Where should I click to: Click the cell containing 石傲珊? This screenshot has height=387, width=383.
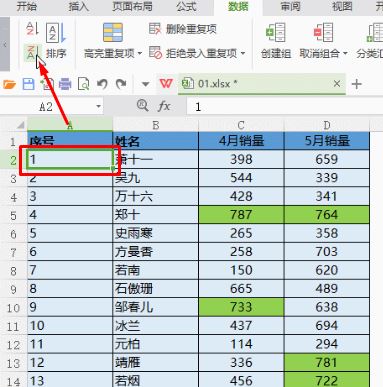pos(156,289)
